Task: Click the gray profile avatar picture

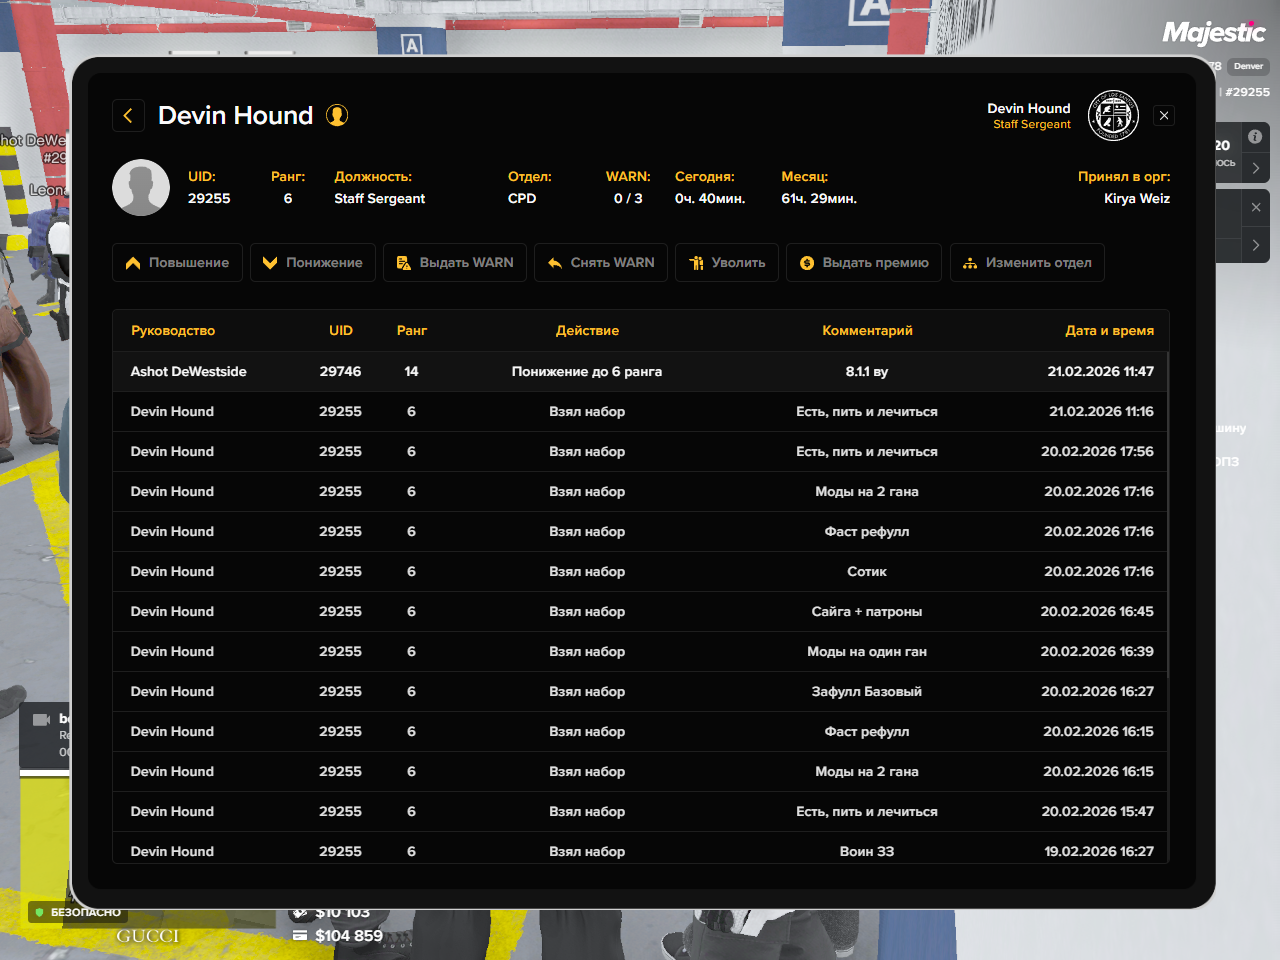Action: (141, 187)
